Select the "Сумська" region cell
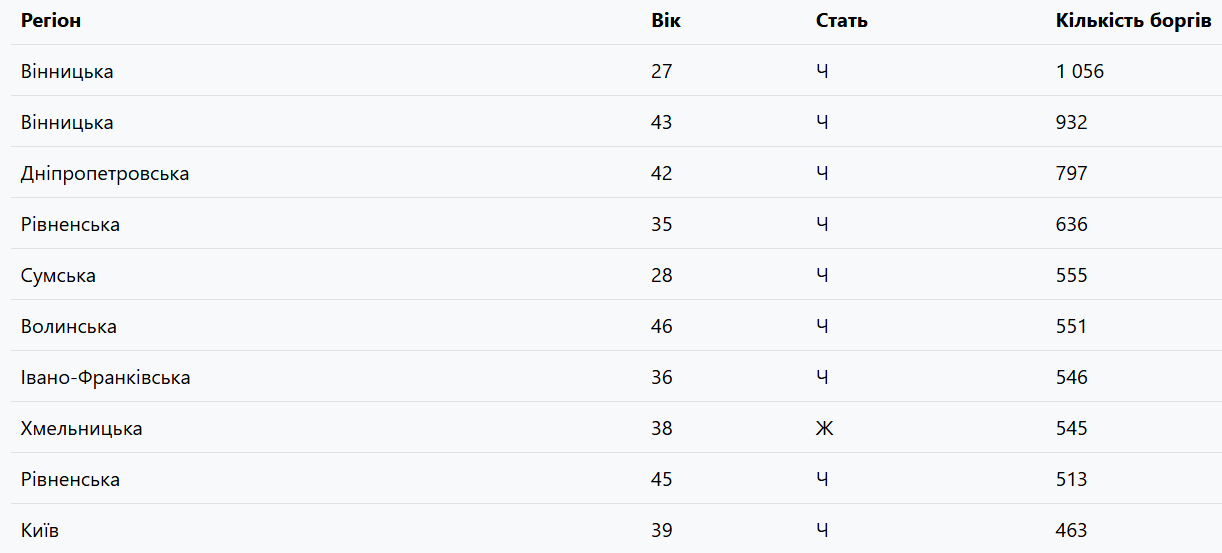 (x=58, y=276)
